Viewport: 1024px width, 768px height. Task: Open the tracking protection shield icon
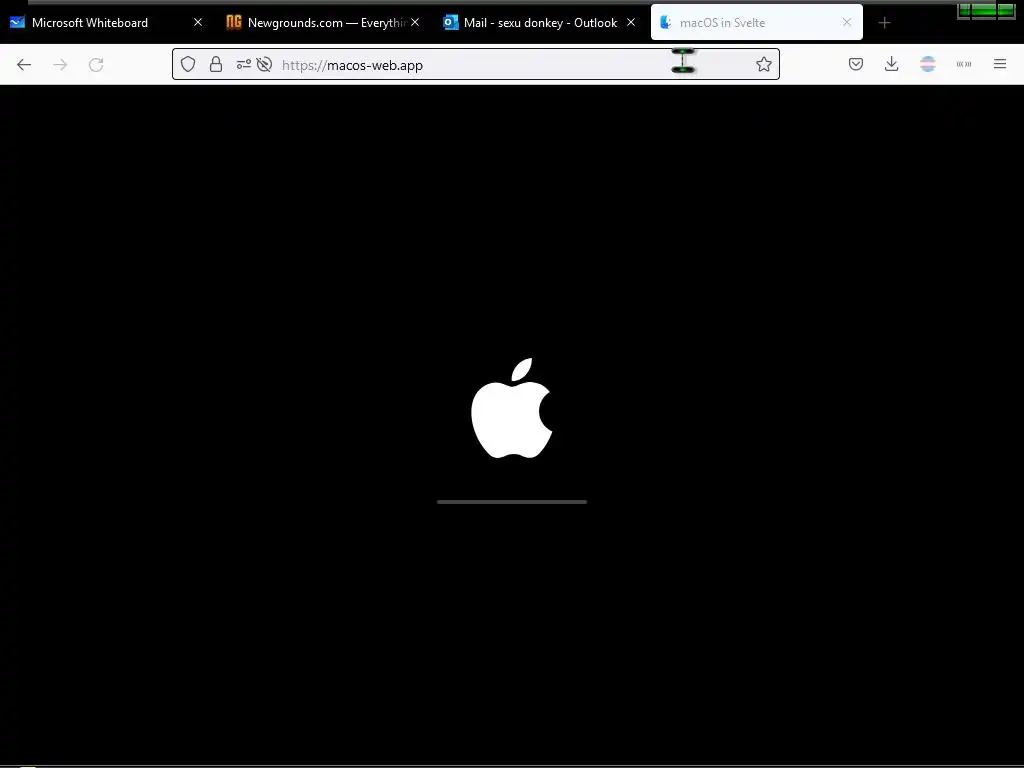[188, 64]
